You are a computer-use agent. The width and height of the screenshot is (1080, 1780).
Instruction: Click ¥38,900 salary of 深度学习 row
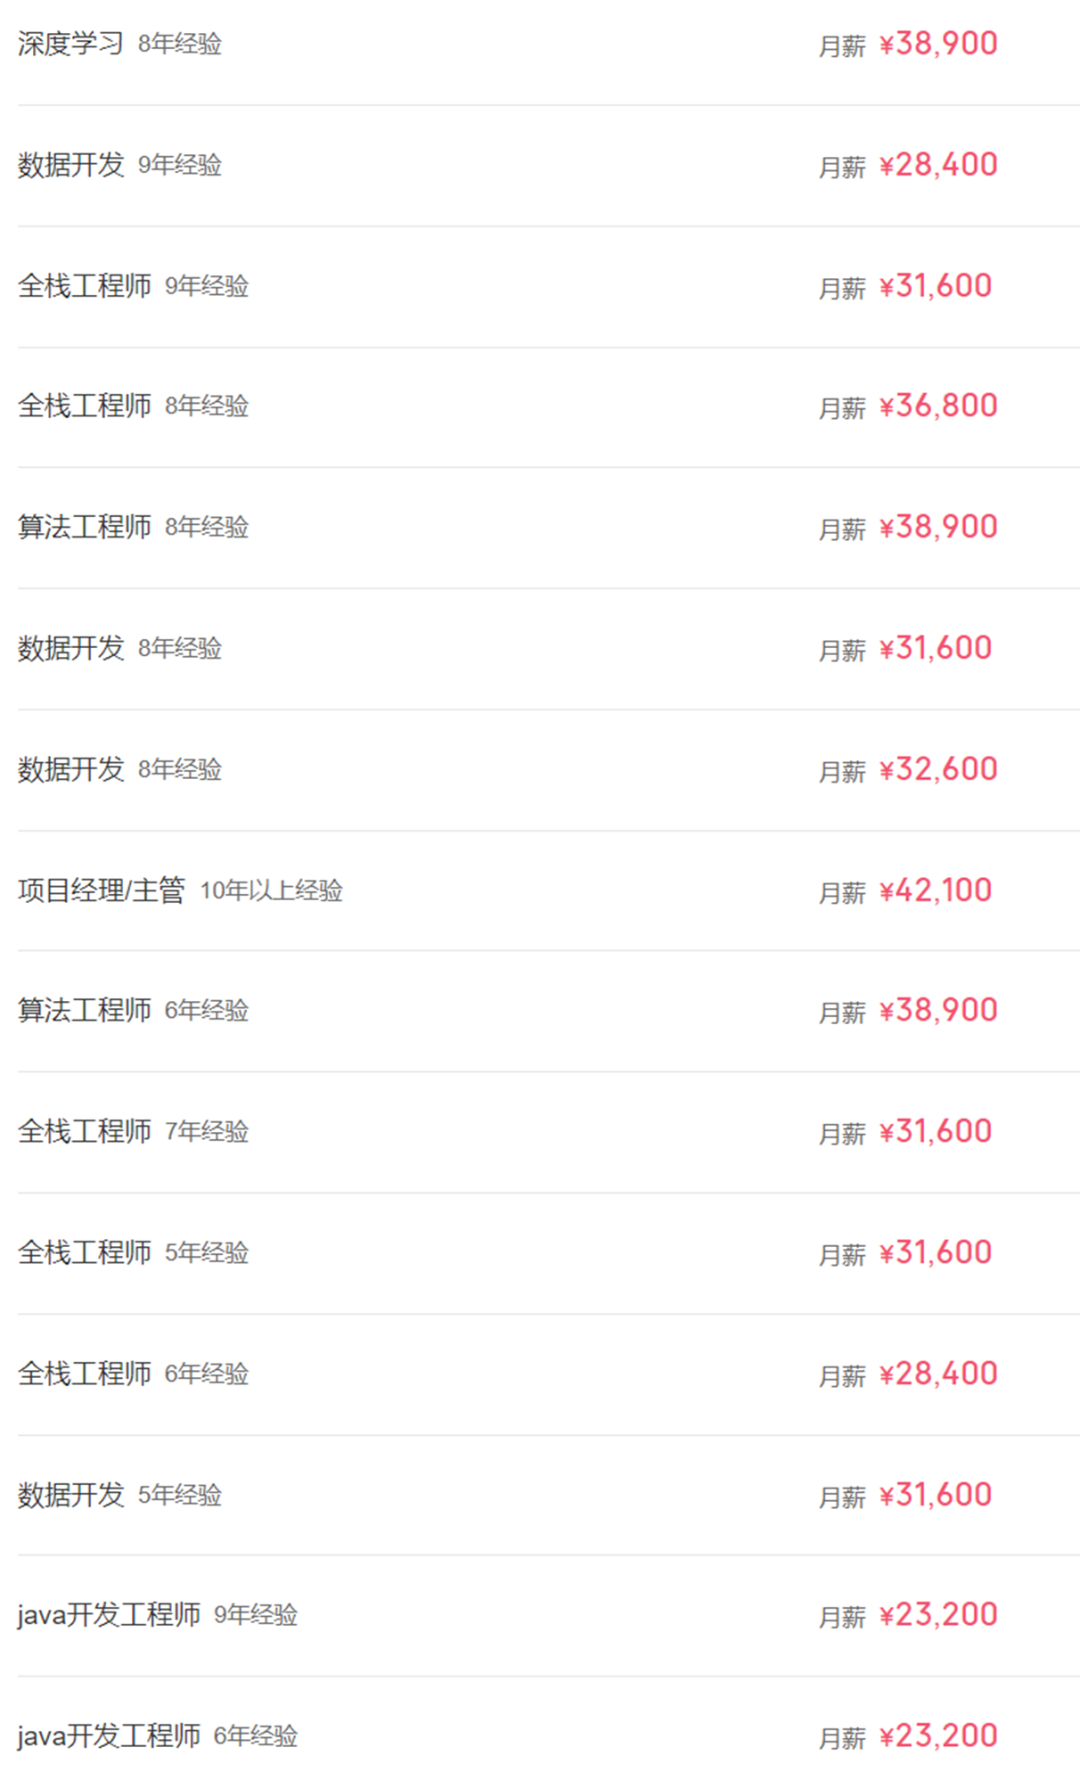938,44
